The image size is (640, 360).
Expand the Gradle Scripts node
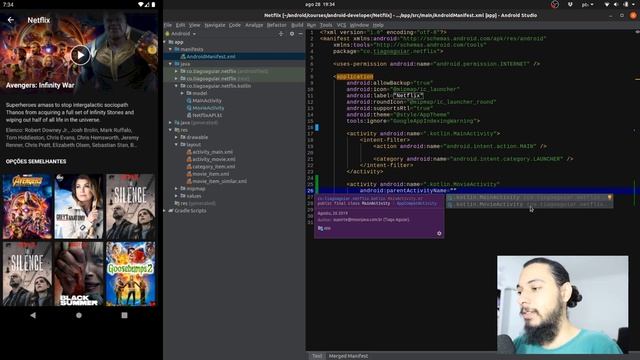pos(165,211)
